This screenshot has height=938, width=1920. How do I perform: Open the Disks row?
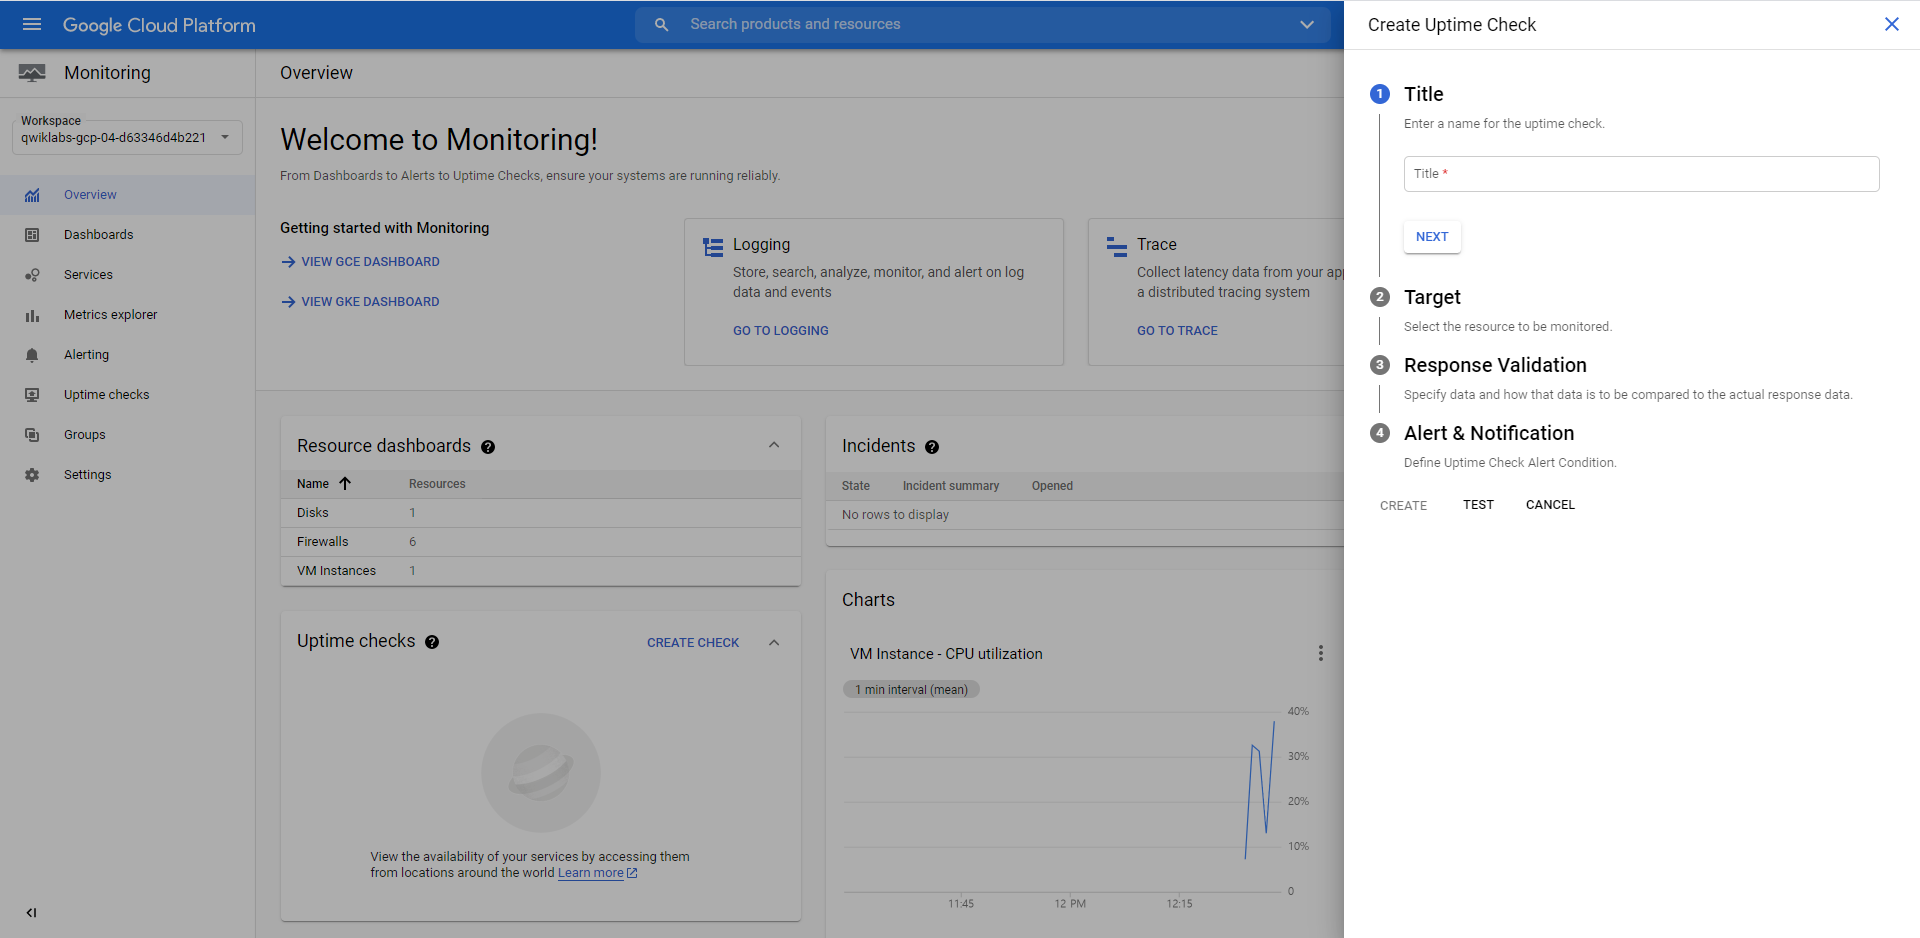[x=541, y=513]
